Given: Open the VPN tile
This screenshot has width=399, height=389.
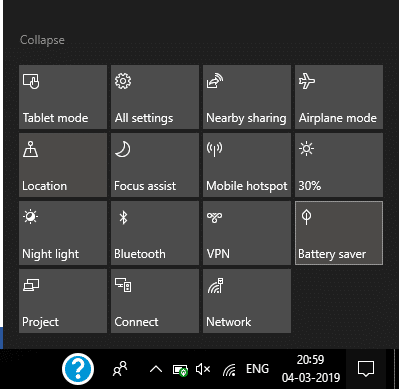Looking at the screenshot, I should point(247,233).
